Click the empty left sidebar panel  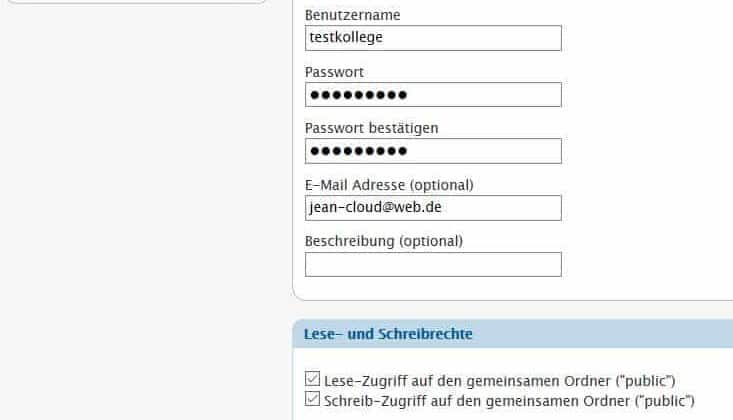(140, 210)
